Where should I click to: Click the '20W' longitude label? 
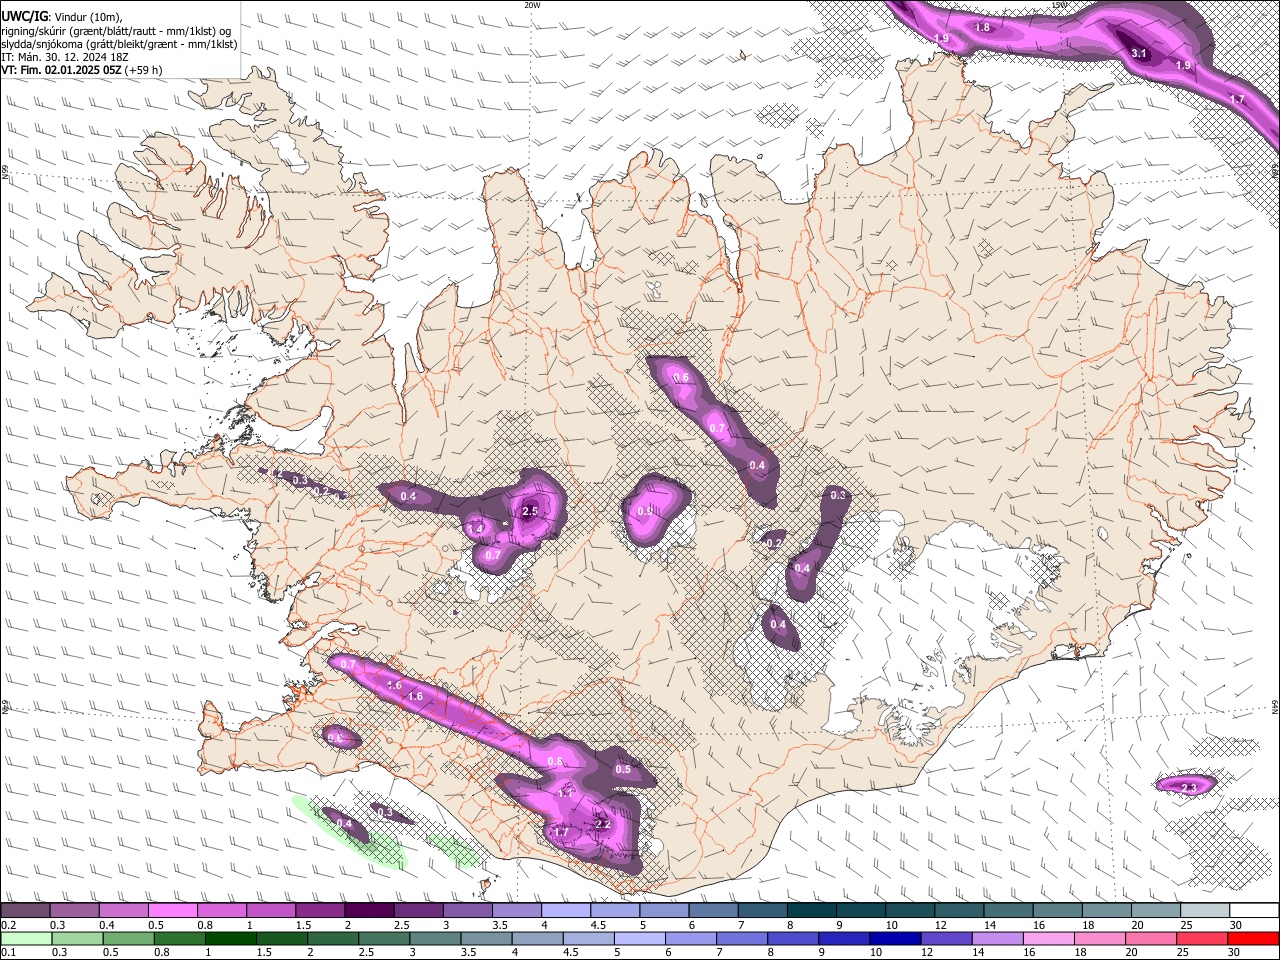(x=532, y=5)
